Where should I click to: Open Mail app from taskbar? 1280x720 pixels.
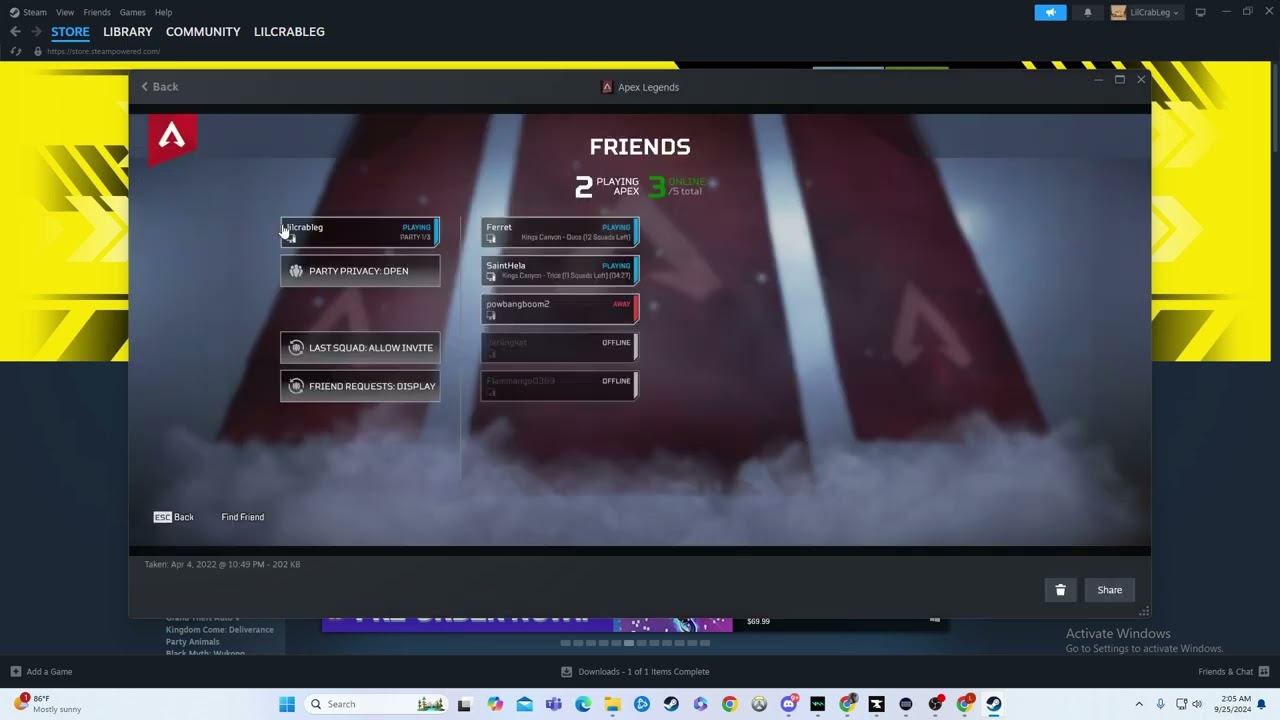click(x=524, y=704)
